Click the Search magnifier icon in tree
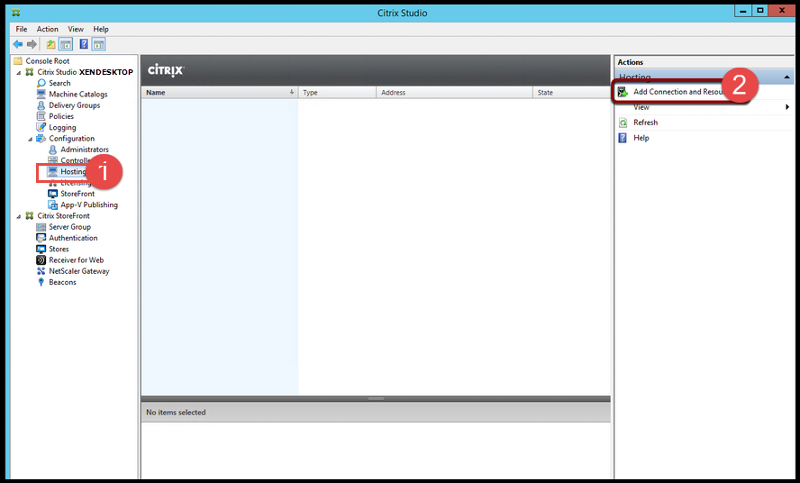800x483 pixels. click(41, 83)
